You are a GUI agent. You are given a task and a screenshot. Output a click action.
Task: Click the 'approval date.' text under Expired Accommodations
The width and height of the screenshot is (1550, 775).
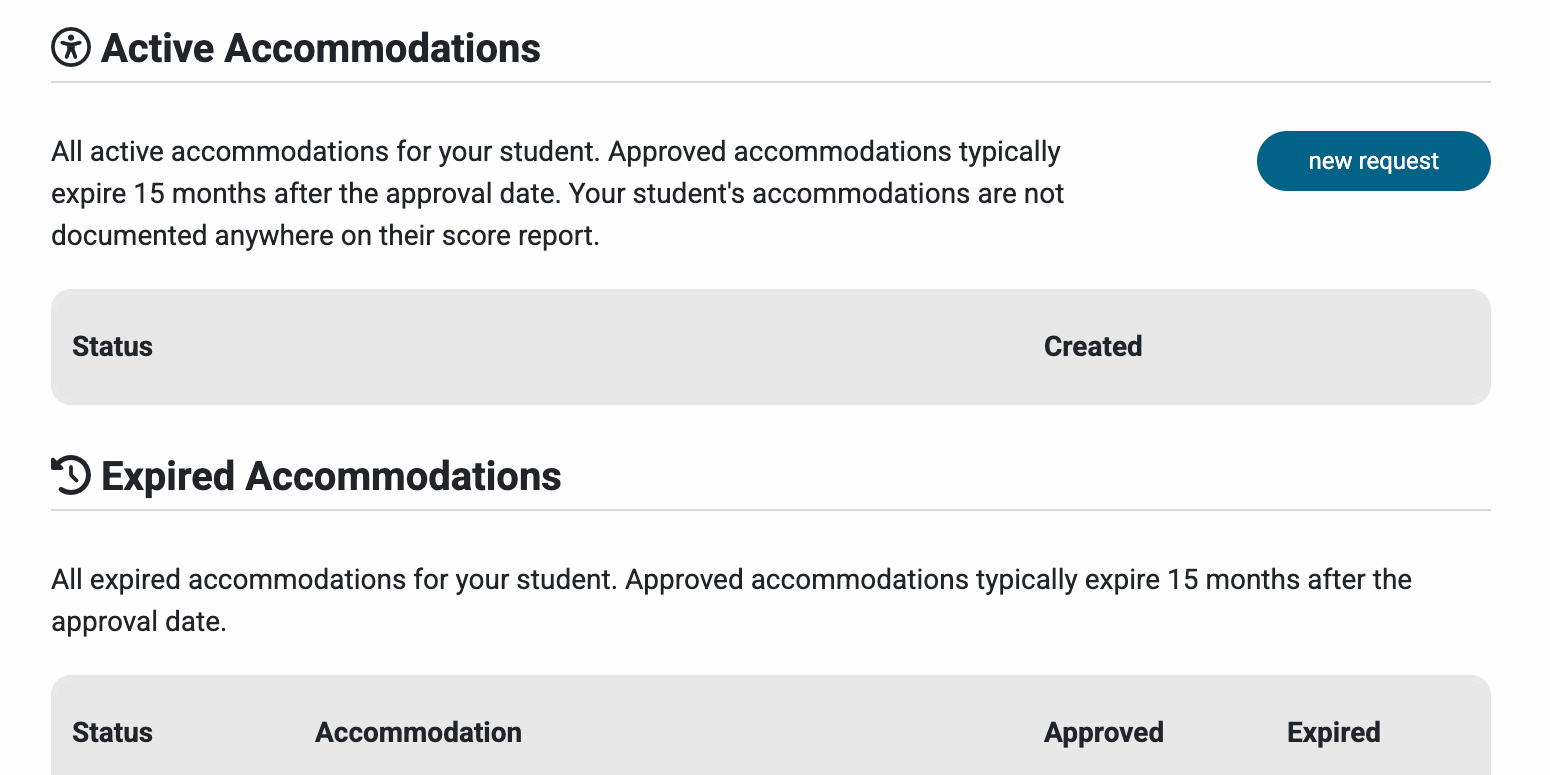point(139,622)
